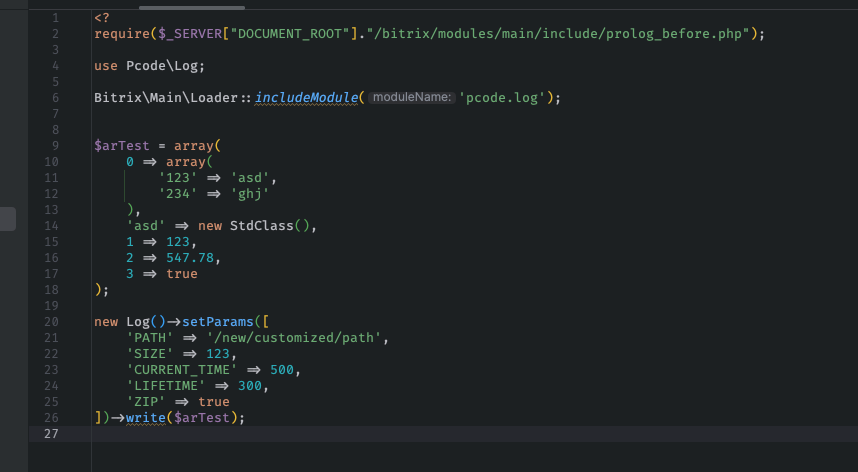Screen dimensions: 858x472
Task: Click the '/new/customized/path' string value
Action: (x=297, y=337)
